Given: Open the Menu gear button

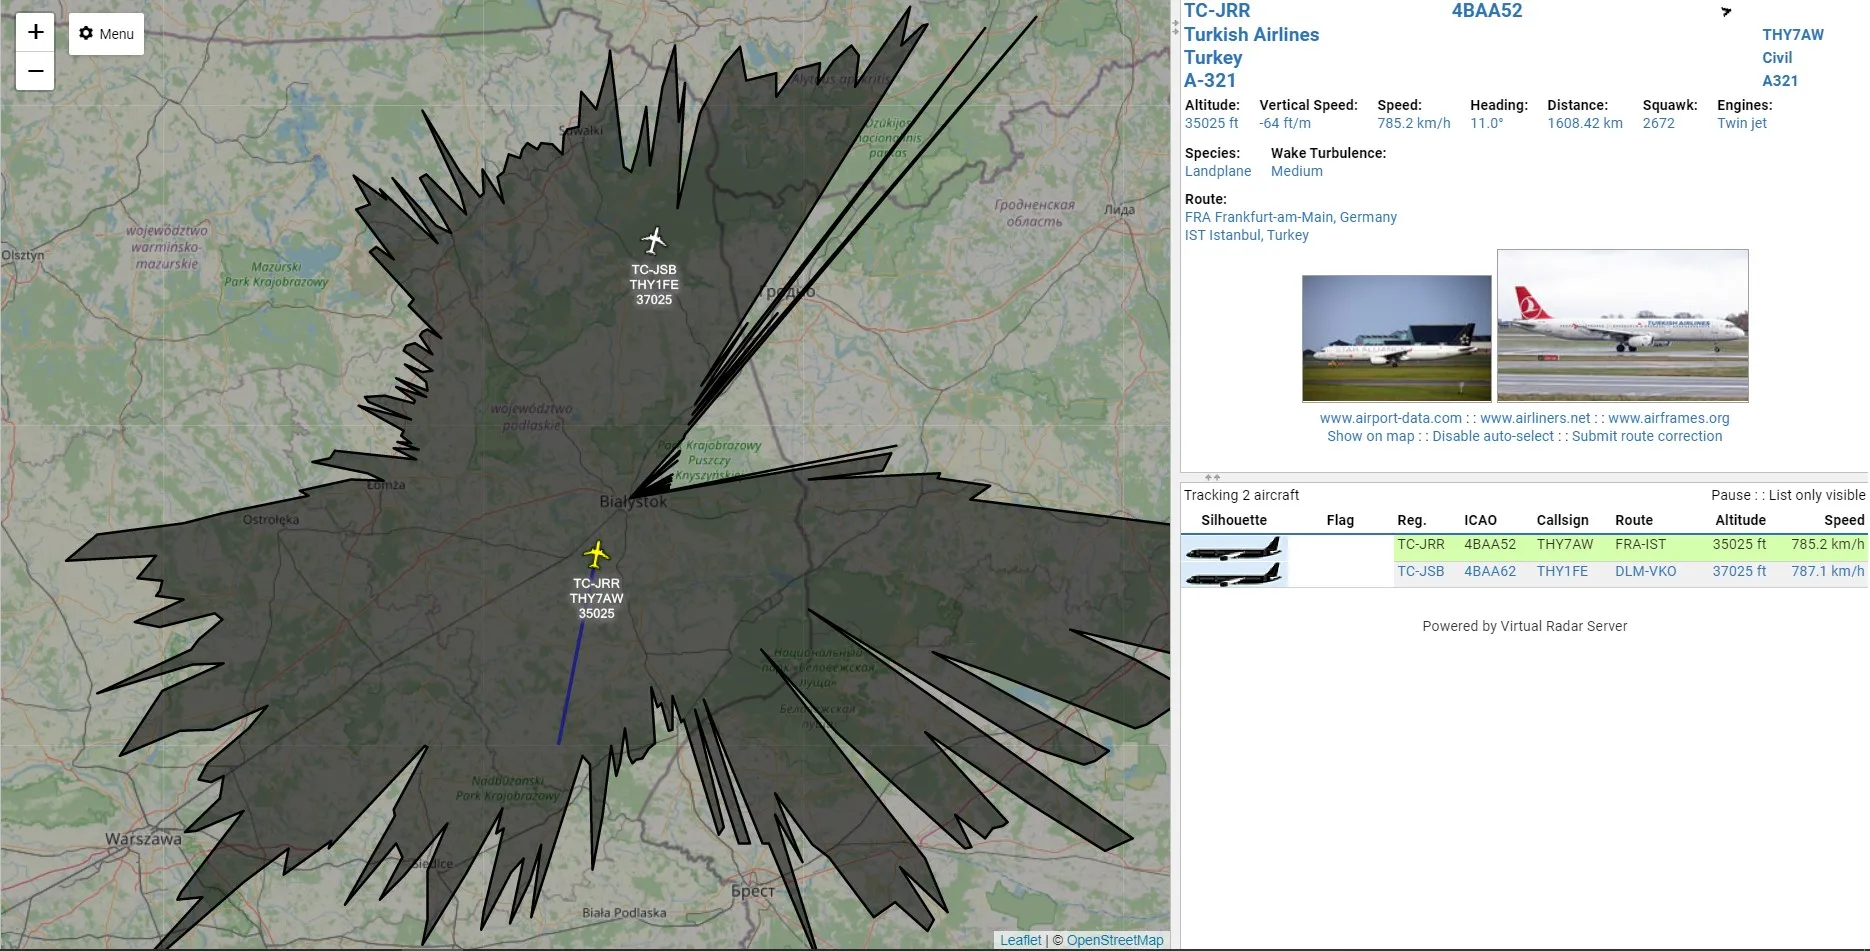Looking at the screenshot, I should (x=106, y=34).
